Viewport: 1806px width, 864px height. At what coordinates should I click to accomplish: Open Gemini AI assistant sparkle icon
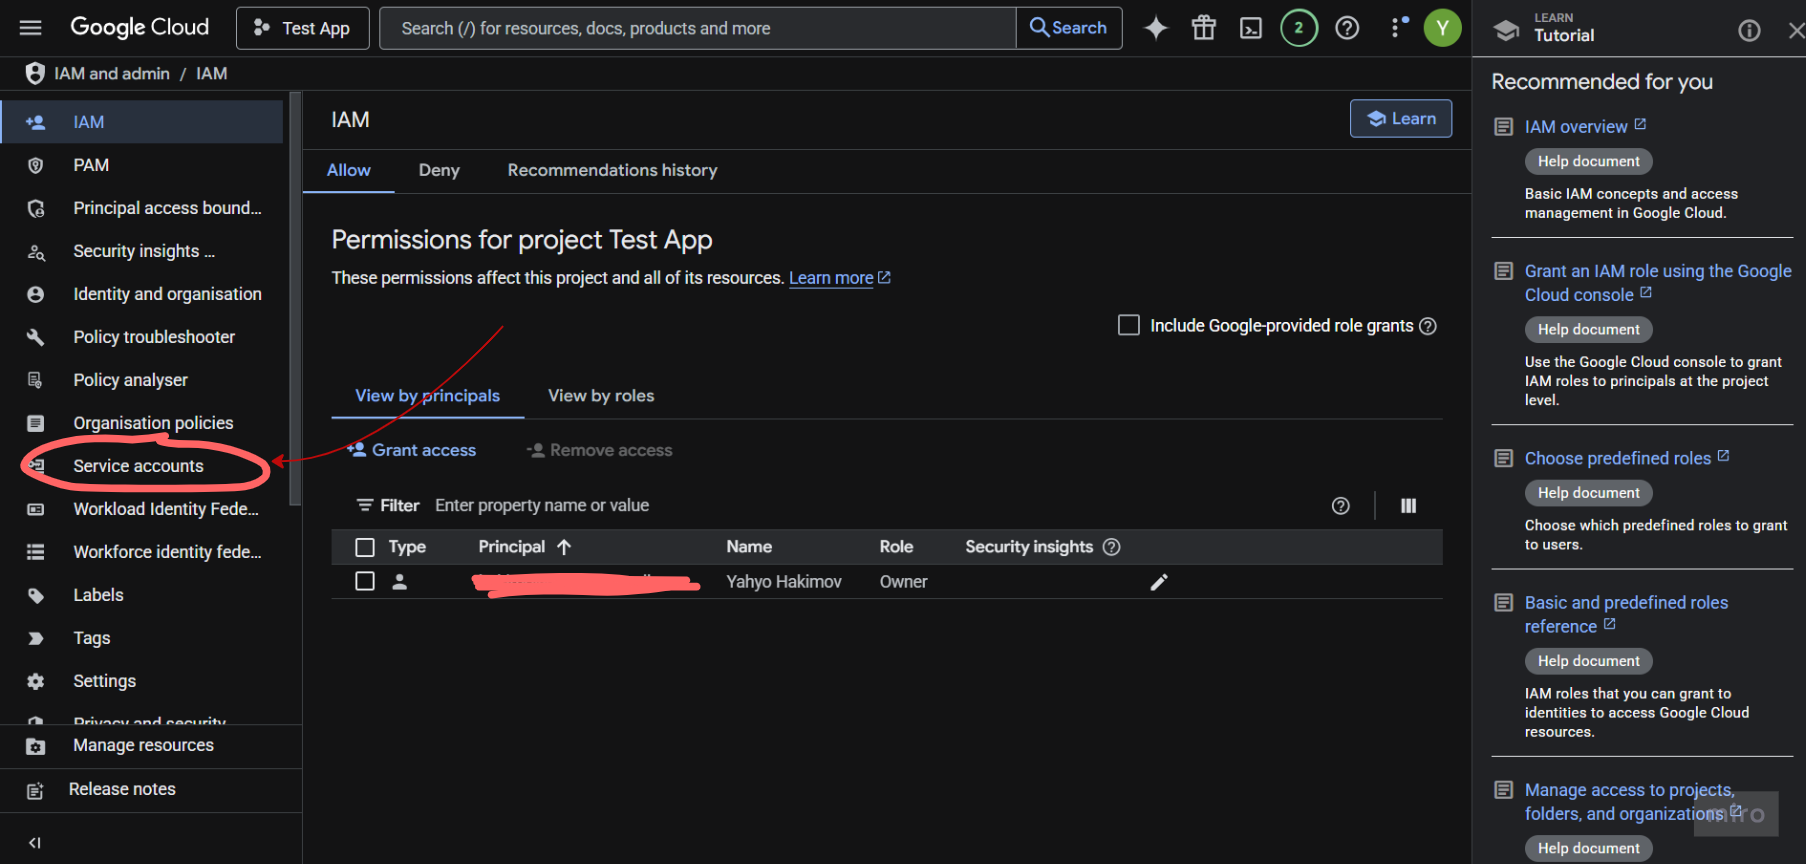[x=1156, y=28]
